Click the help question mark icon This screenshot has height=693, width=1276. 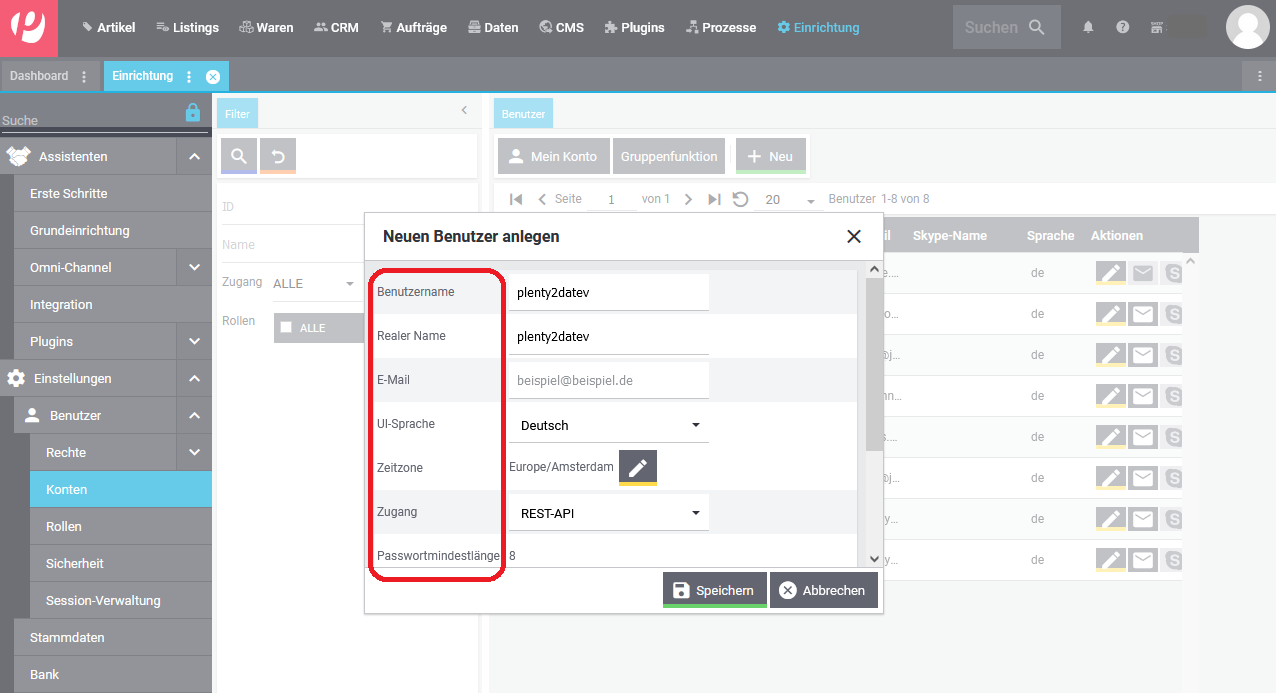[1122, 28]
